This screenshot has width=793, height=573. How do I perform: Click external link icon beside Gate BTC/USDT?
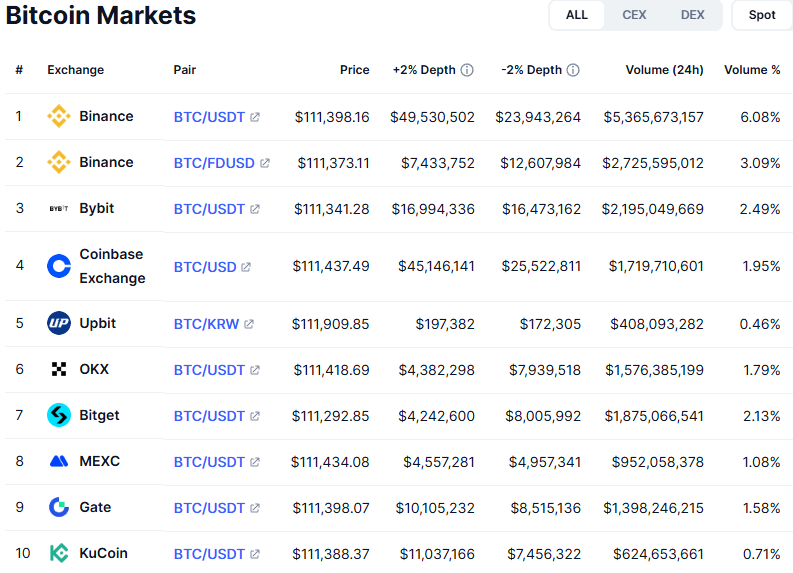255,508
